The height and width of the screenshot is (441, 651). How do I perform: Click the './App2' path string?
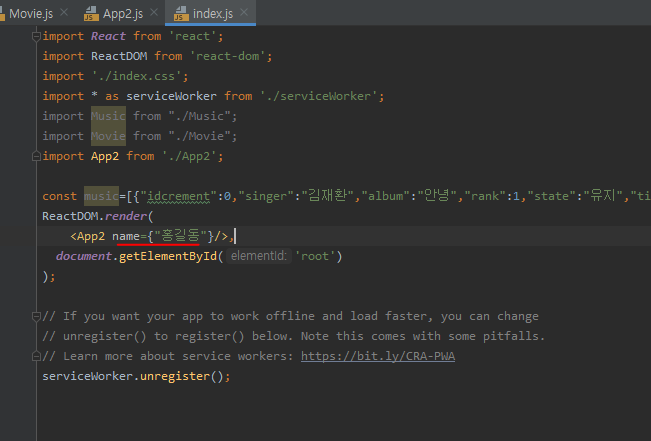coord(188,156)
